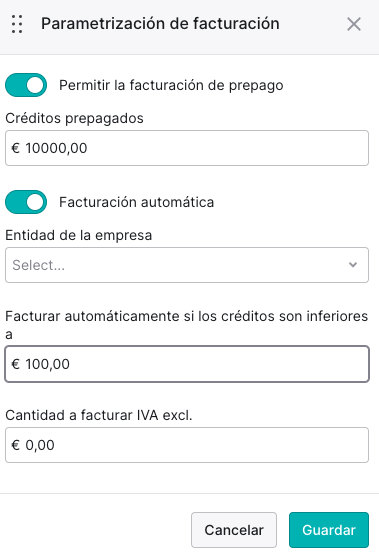379x559 pixels.
Task: Expand the Select... dropdown chevron arrow
Action: pos(353,265)
